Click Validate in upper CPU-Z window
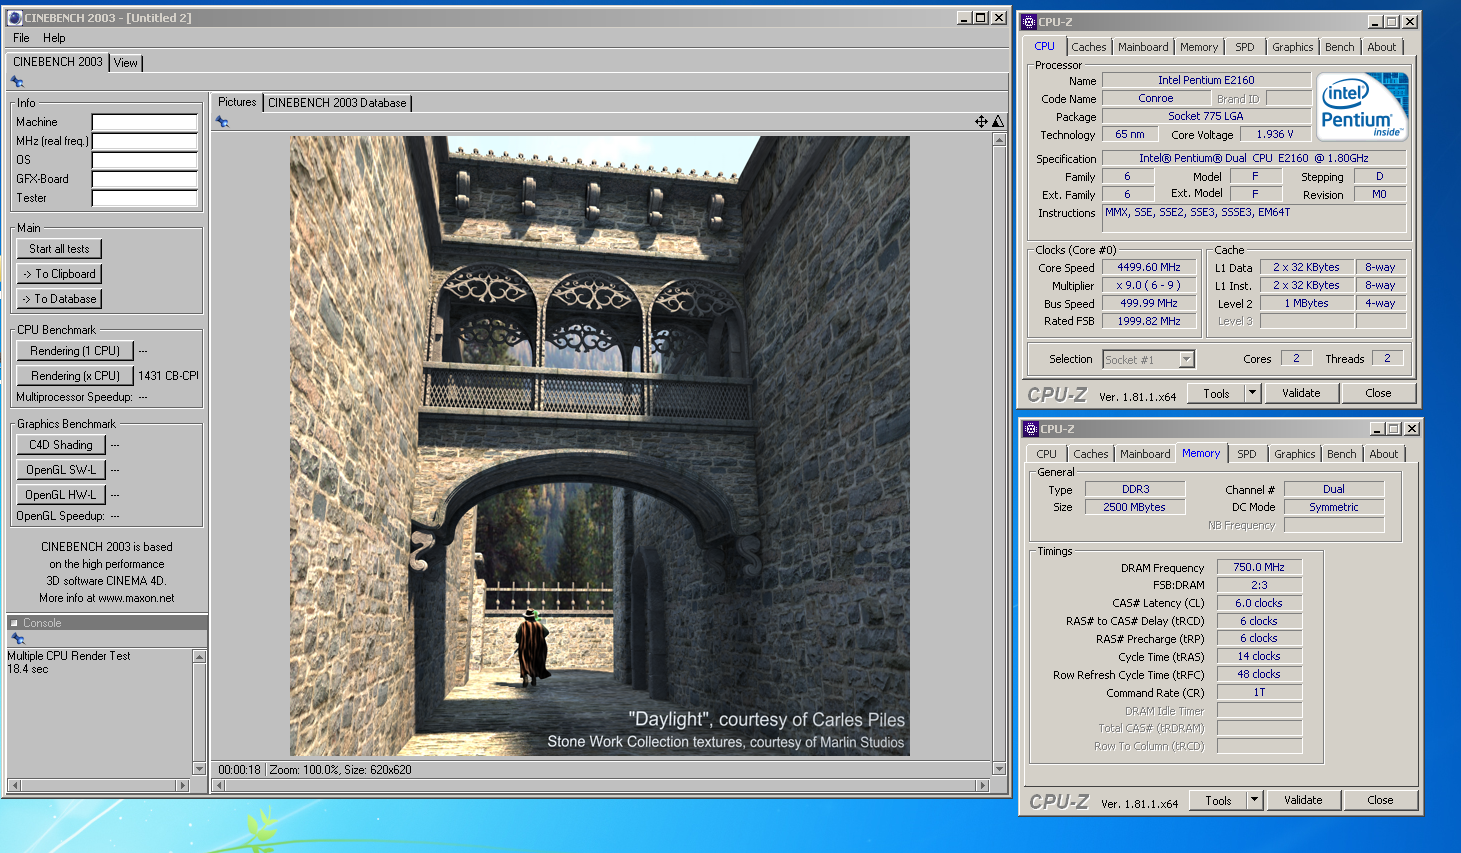Screen dimensions: 1461x853 point(1301,393)
